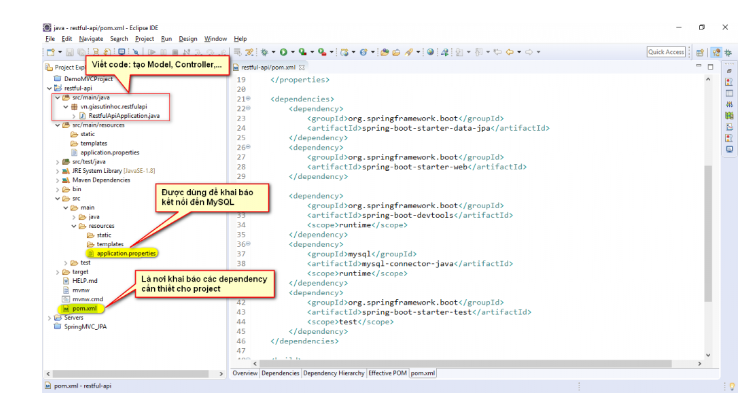This screenshot has height=398, width=753.
Task: Expand the Maven Dependencies node
Action: point(58,180)
